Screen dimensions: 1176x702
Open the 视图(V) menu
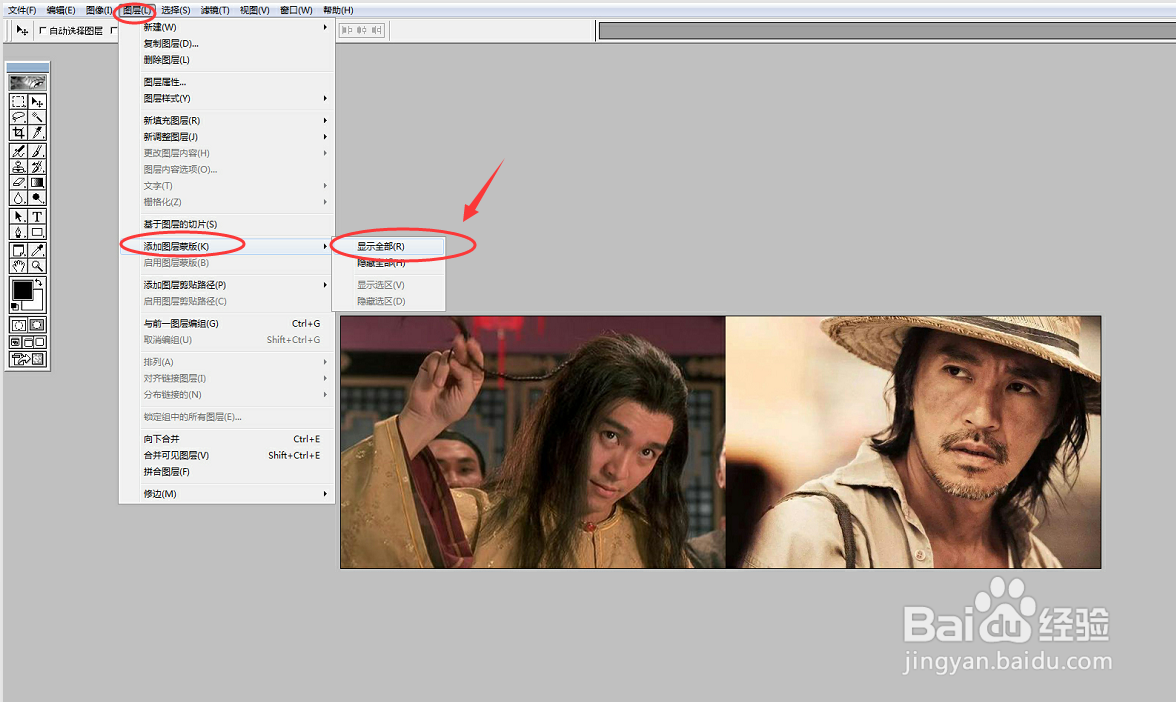click(254, 10)
